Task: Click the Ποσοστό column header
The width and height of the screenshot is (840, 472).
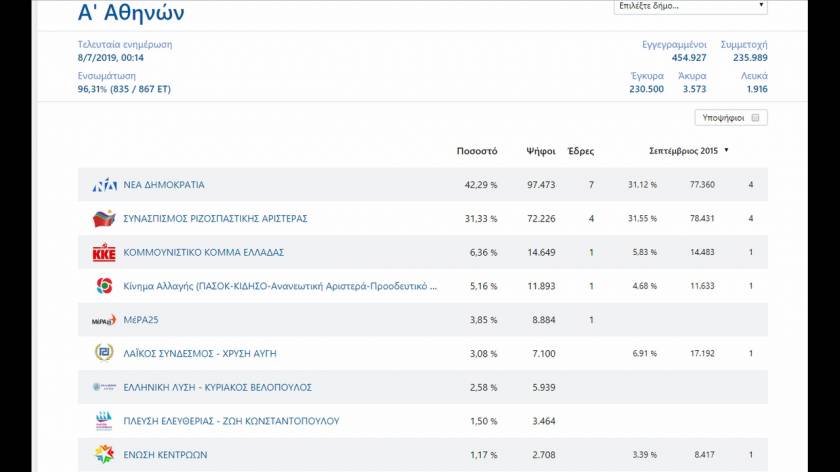Action: 476,151
